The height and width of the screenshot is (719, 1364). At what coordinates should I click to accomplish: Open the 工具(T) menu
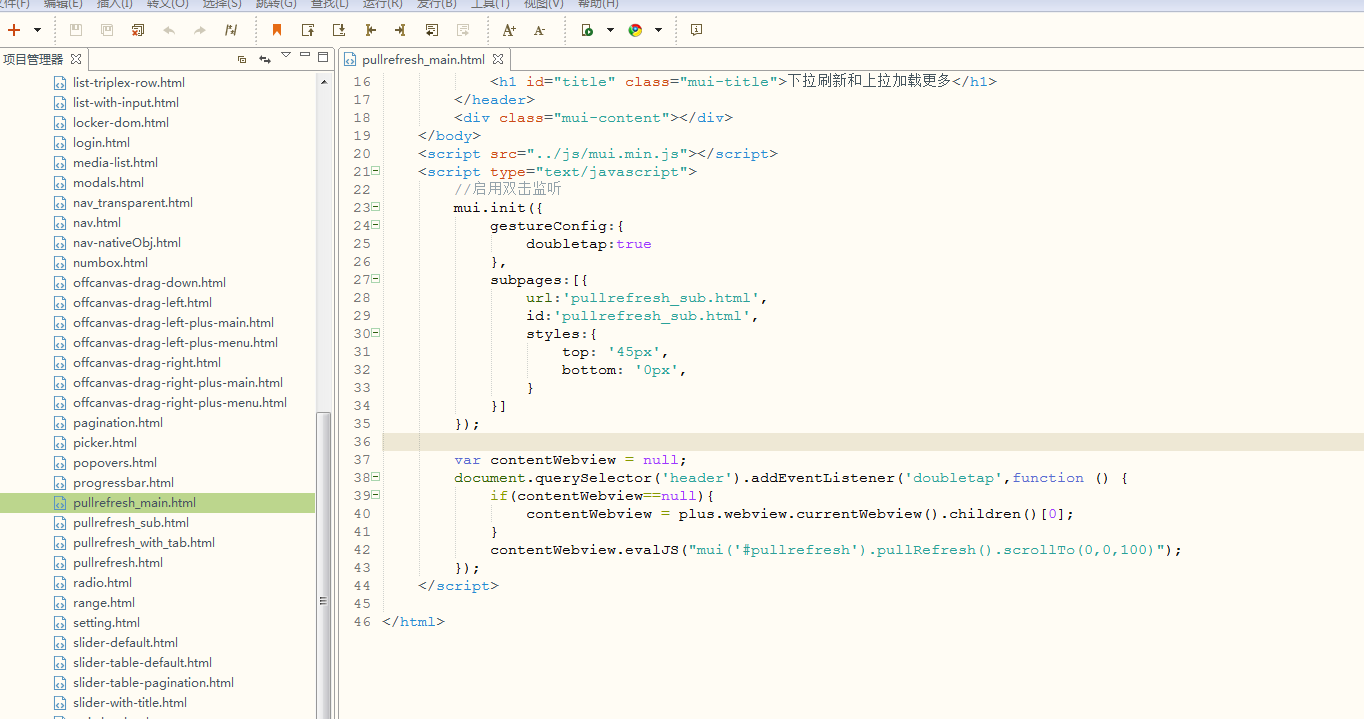490,4
